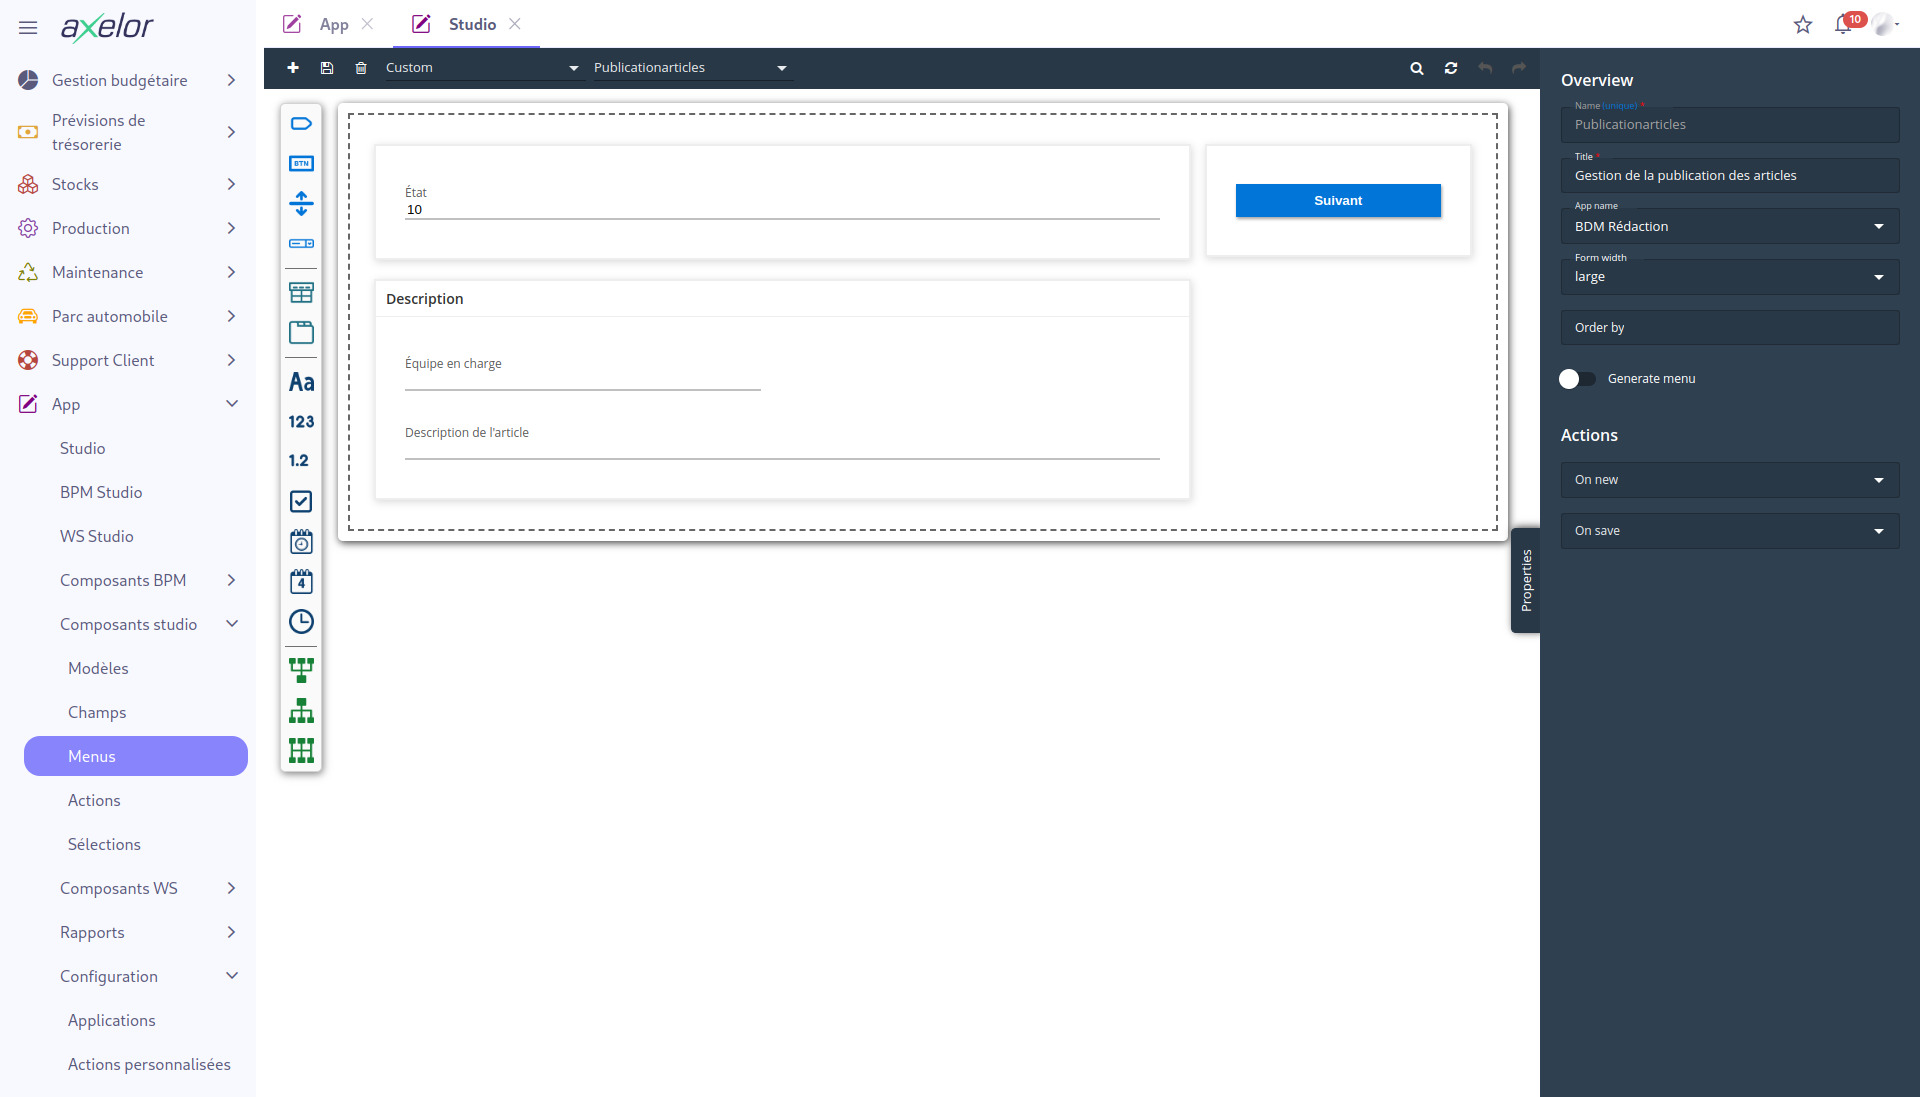The height and width of the screenshot is (1097, 1920).
Task: Click the save icon in toolbar
Action: (327, 68)
